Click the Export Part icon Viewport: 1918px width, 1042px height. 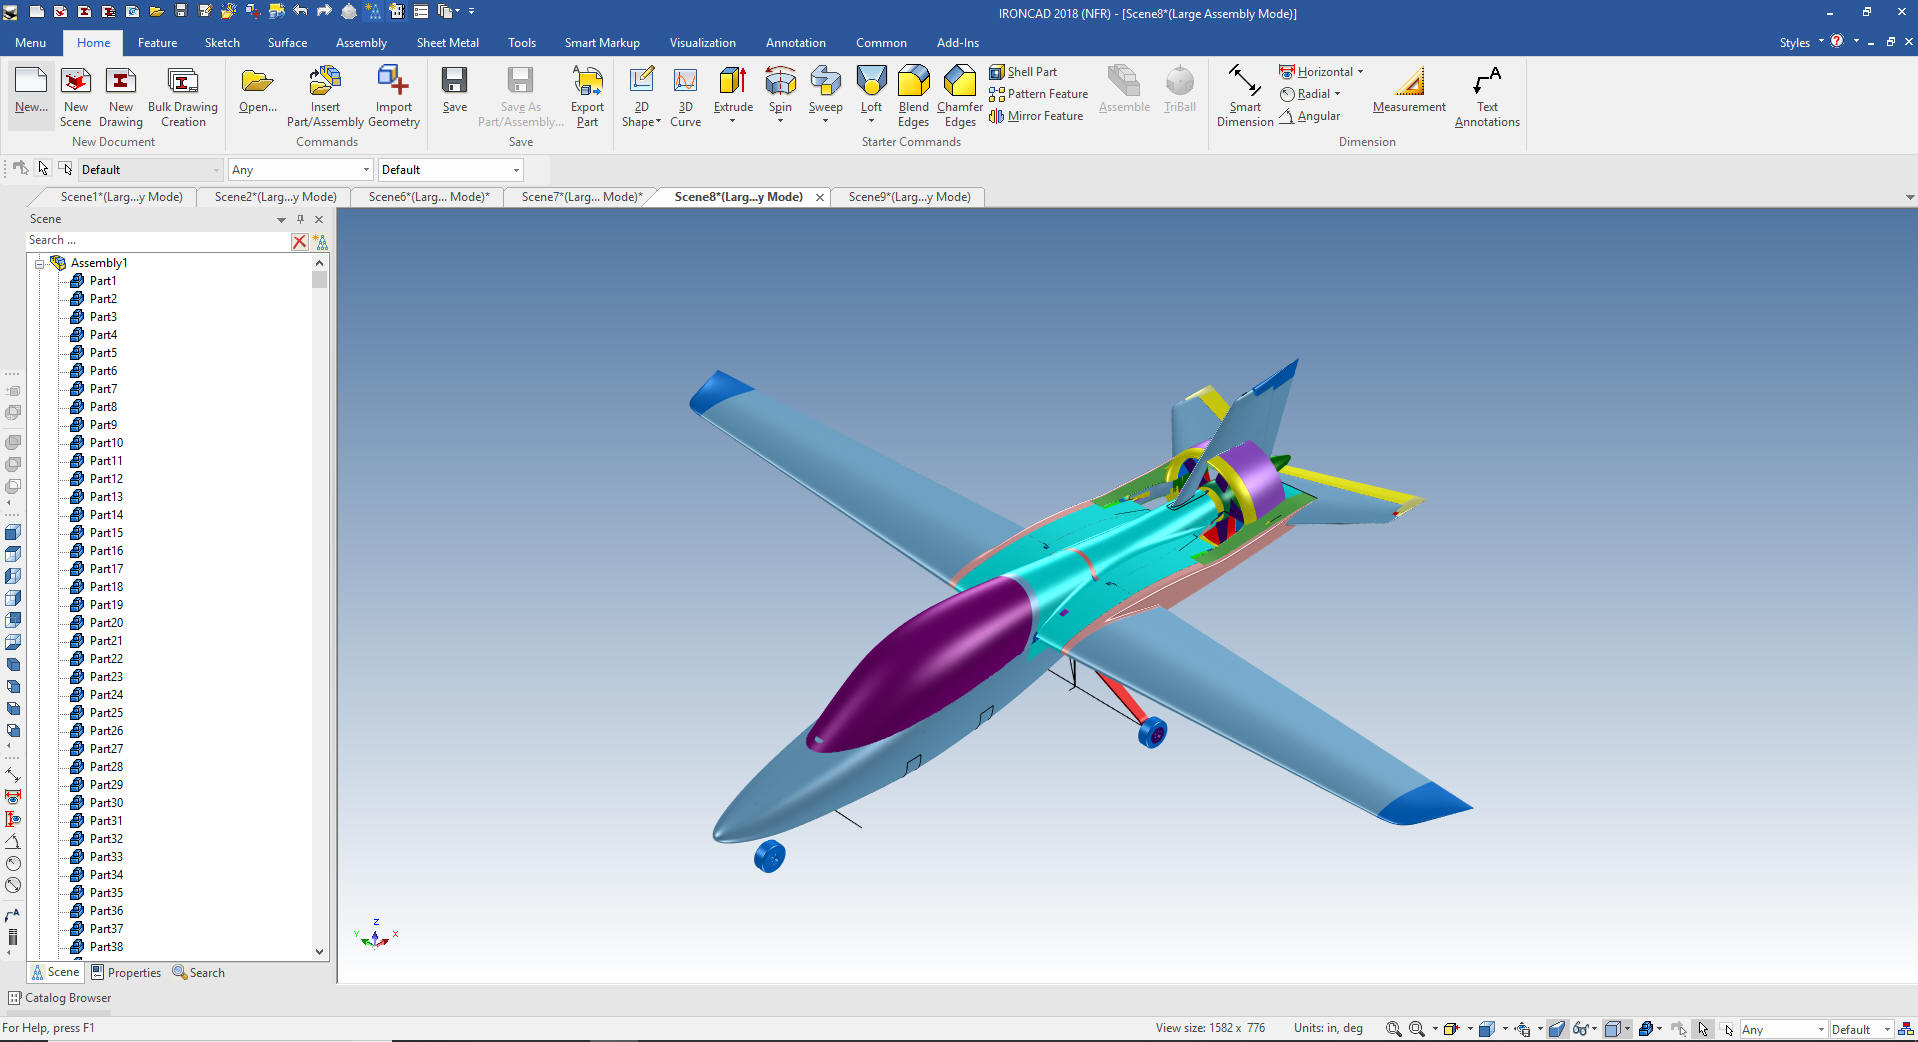coord(587,82)
